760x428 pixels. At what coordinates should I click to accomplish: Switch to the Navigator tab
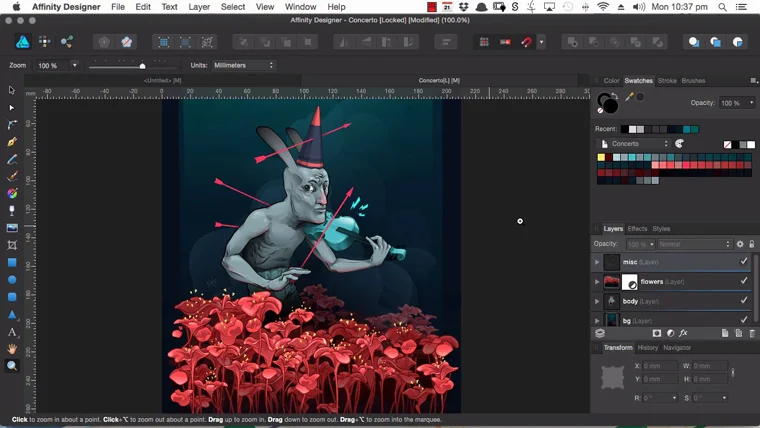coord(677,348)
